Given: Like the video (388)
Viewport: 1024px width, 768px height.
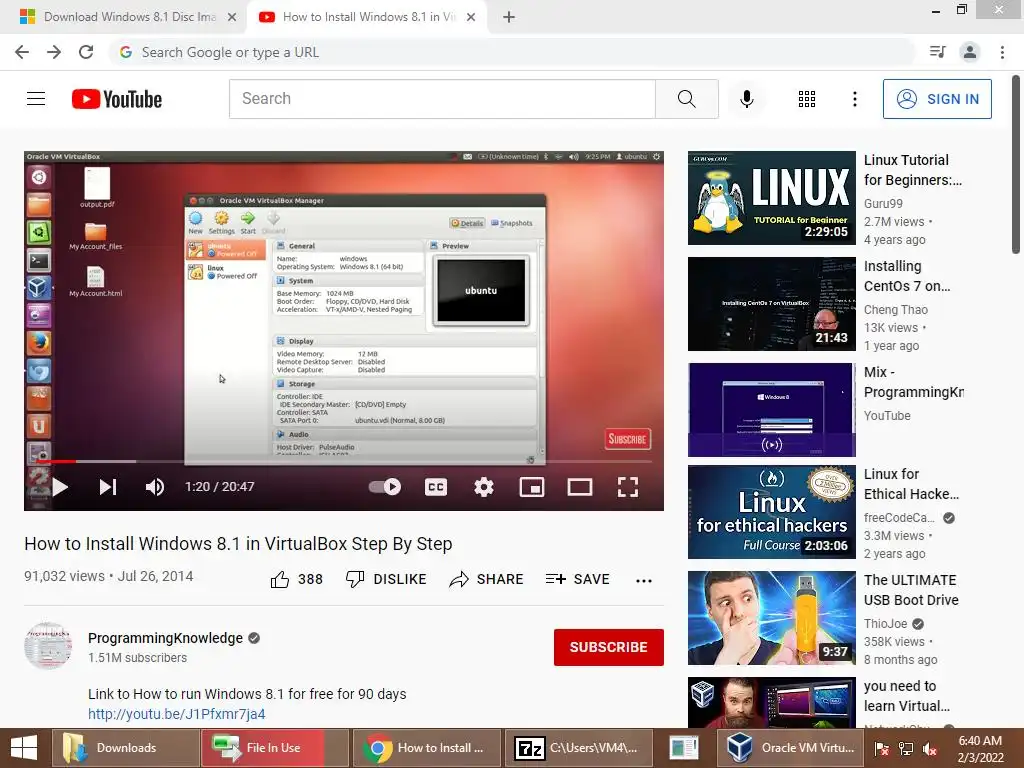Looking at the screenshot, I should point(296,579).
